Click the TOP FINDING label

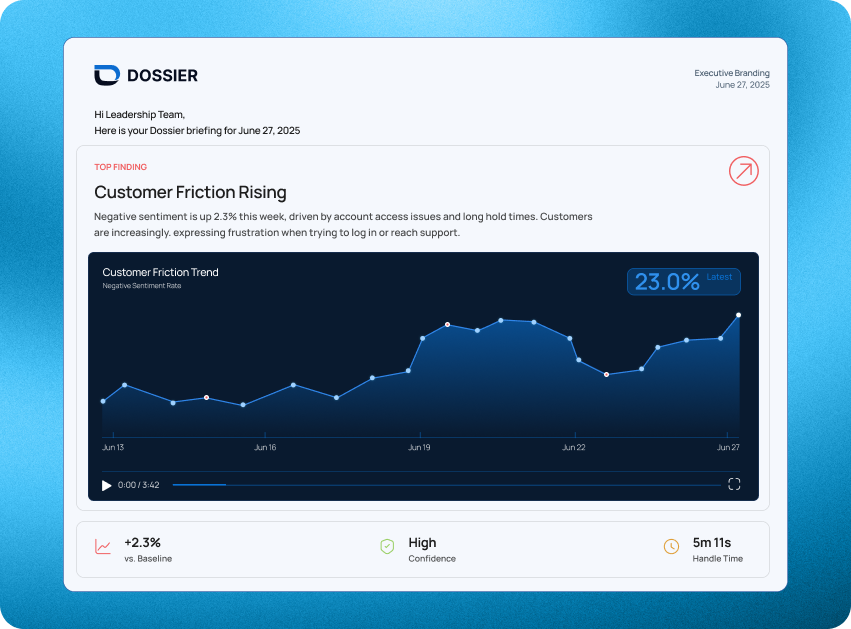pos(120,167)
